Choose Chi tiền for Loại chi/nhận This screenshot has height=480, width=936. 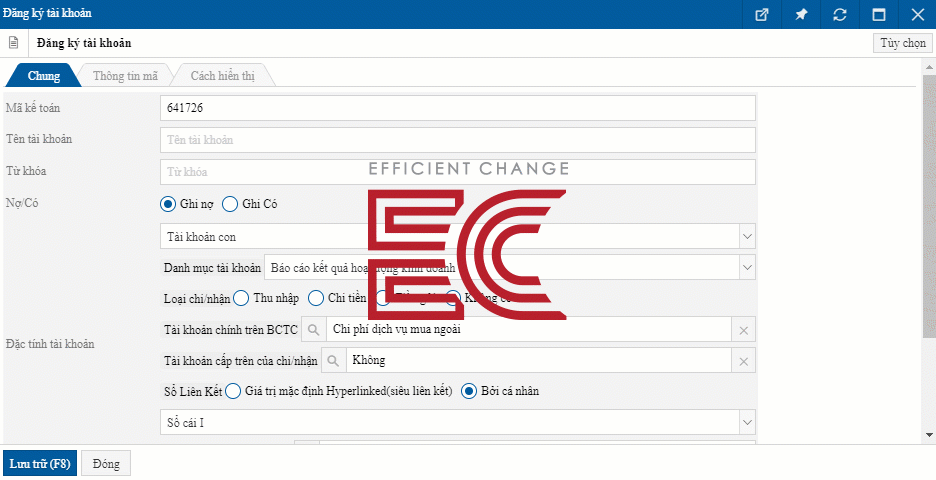[x=316, y=298]
